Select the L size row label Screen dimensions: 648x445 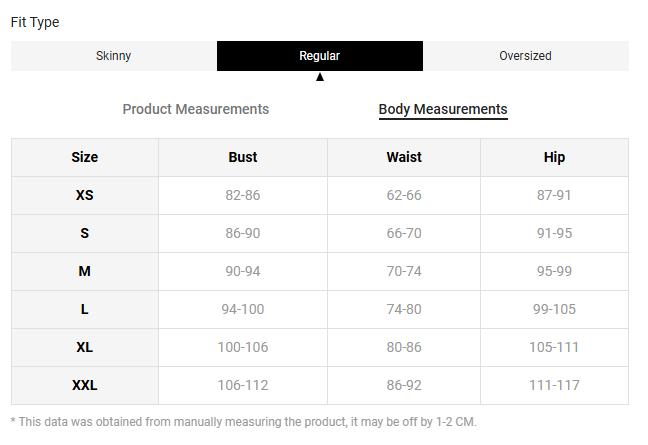(85, 309)
